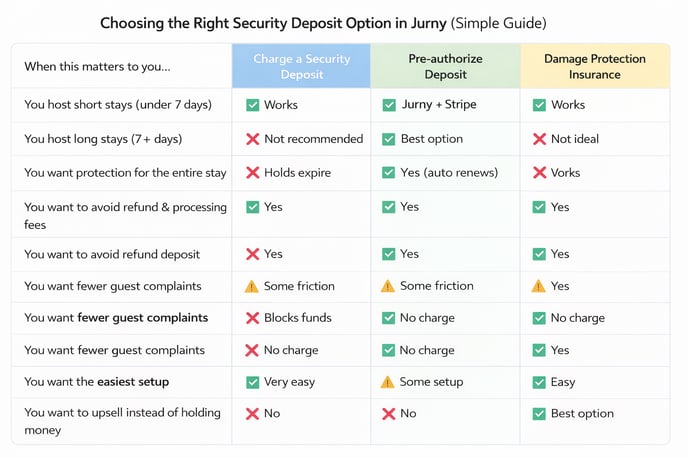Screen dimensions: 688x458
Task: Click the 'You want the easiest setup' row label
Action: pyautogui.click(x=96, y=382)
